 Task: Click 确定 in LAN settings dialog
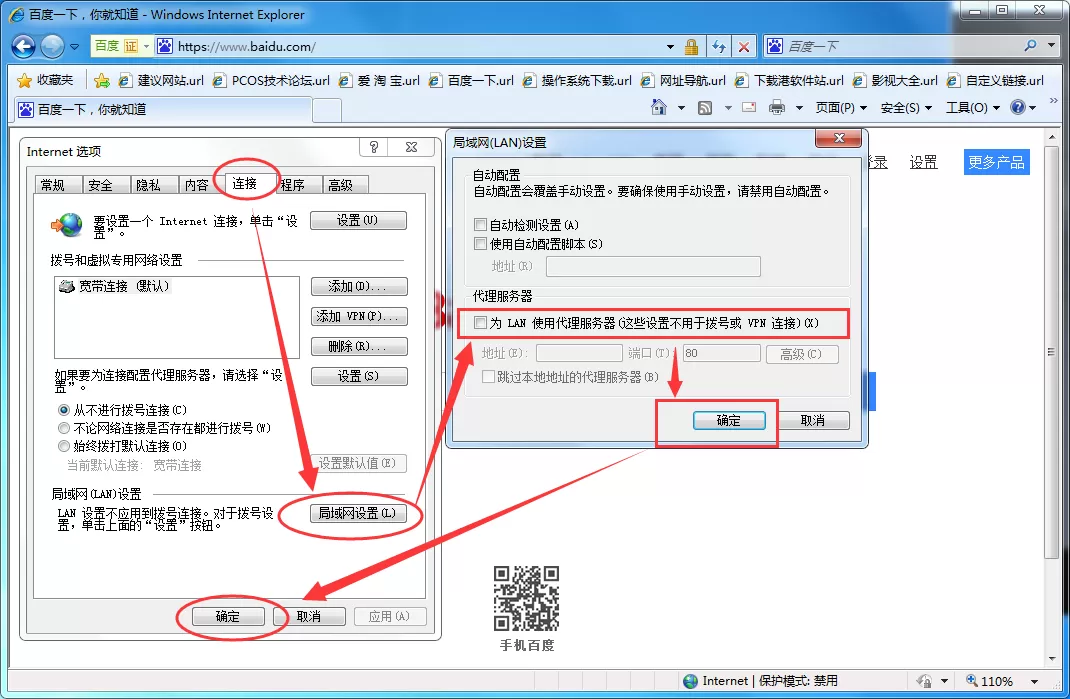coord(729,420)
